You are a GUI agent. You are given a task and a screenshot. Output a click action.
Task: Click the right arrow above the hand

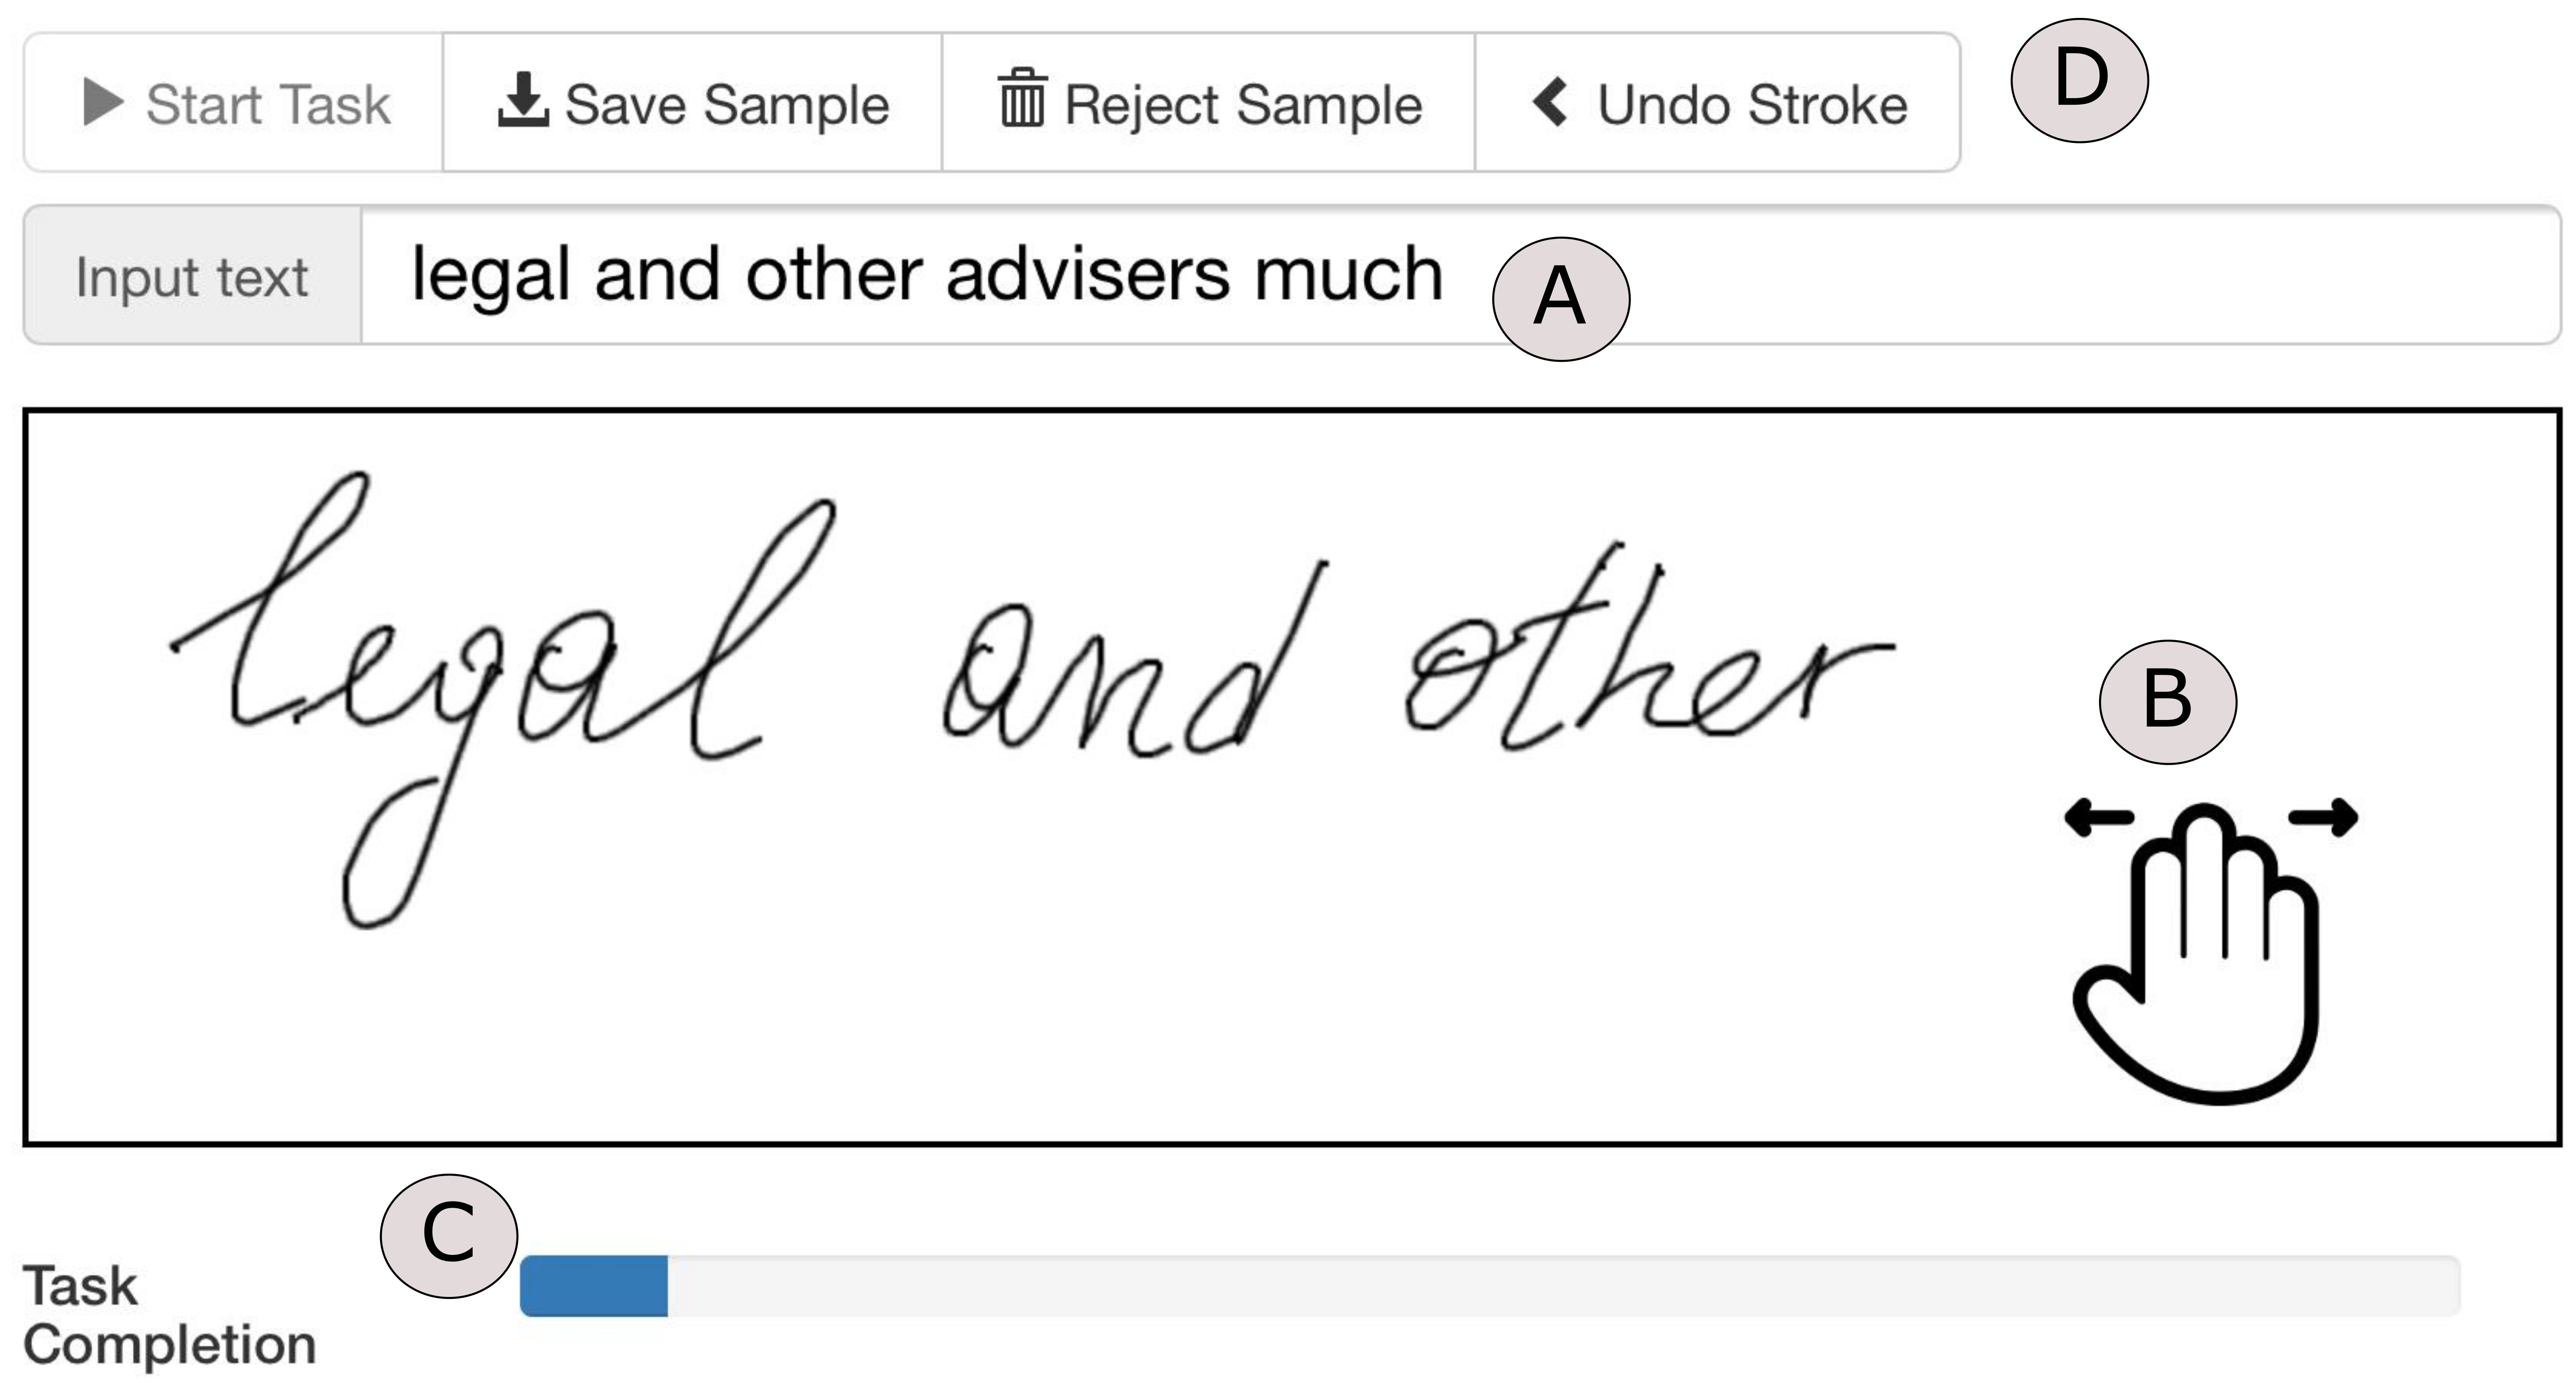click(x=2324, y=817)
